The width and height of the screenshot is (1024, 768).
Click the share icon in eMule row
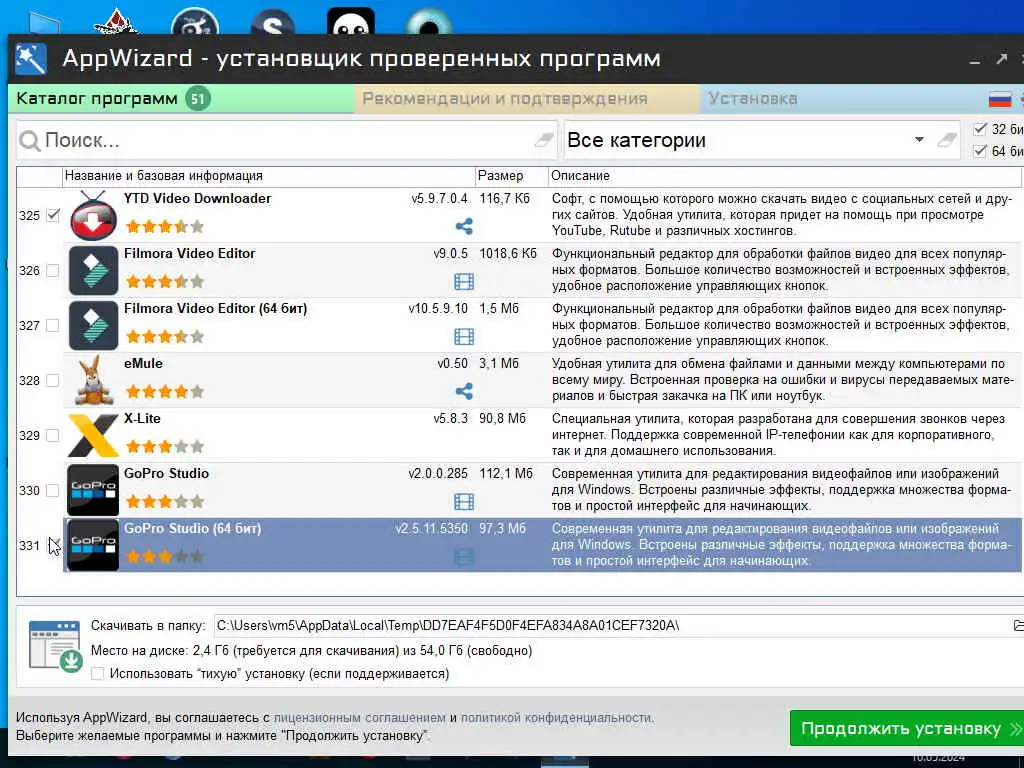[x=464, y=391]
